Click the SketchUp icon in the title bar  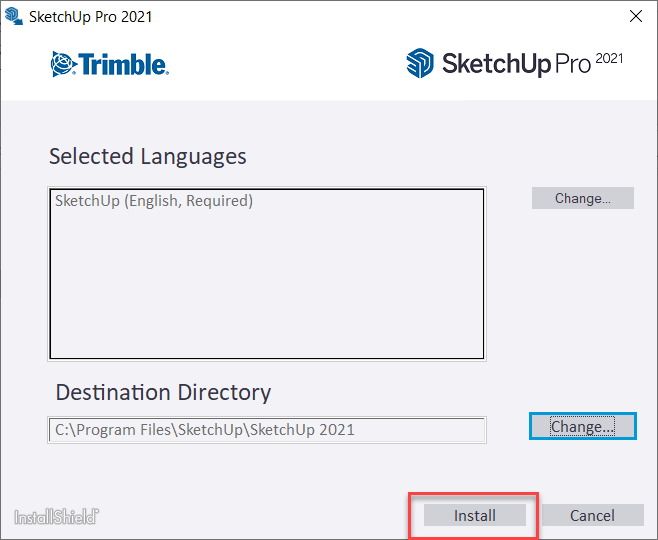[14, 17]
